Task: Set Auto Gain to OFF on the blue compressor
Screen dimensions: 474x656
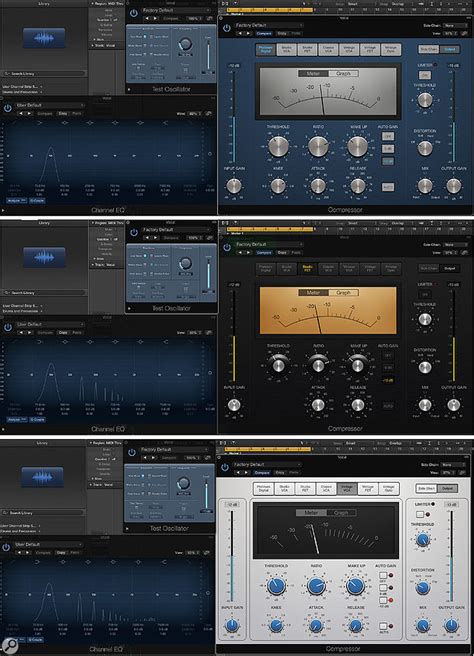Action: click(388, 136)
